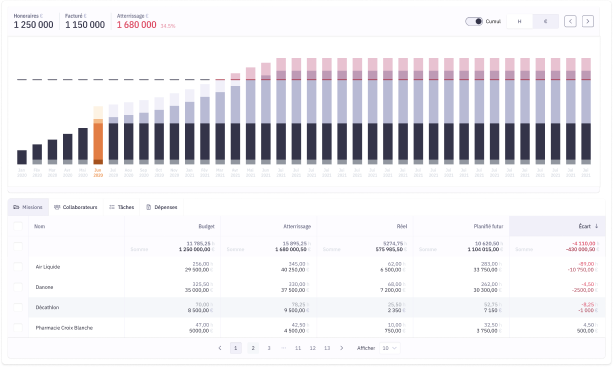Tick the select-all checkbox in table header
Viewport: 614px width, 367px height.
18,226
